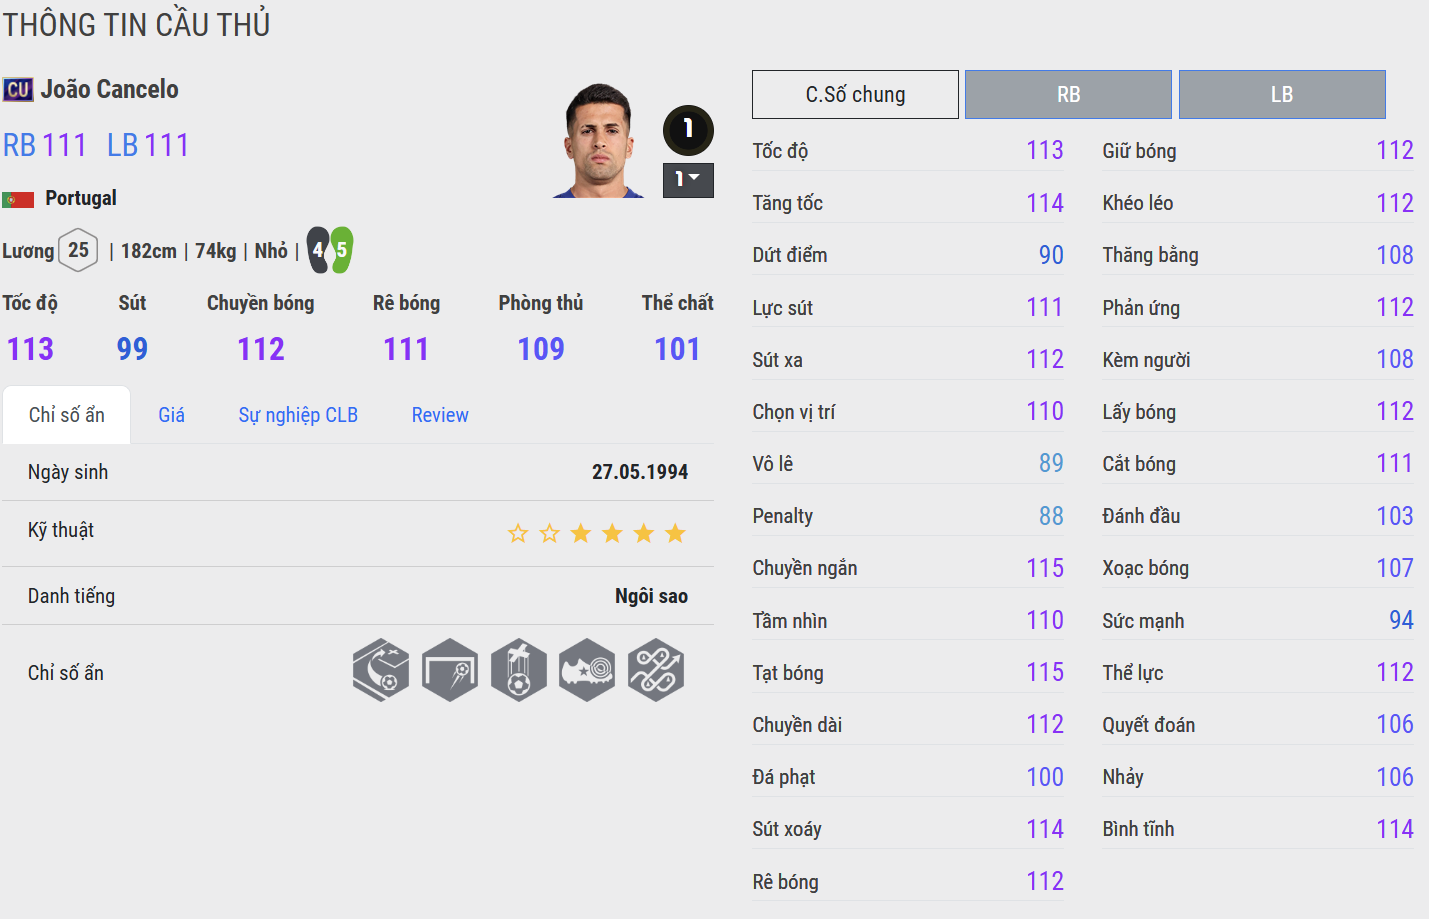
Task: Select the C.Số chung stats button
Action: click(855, 95)
